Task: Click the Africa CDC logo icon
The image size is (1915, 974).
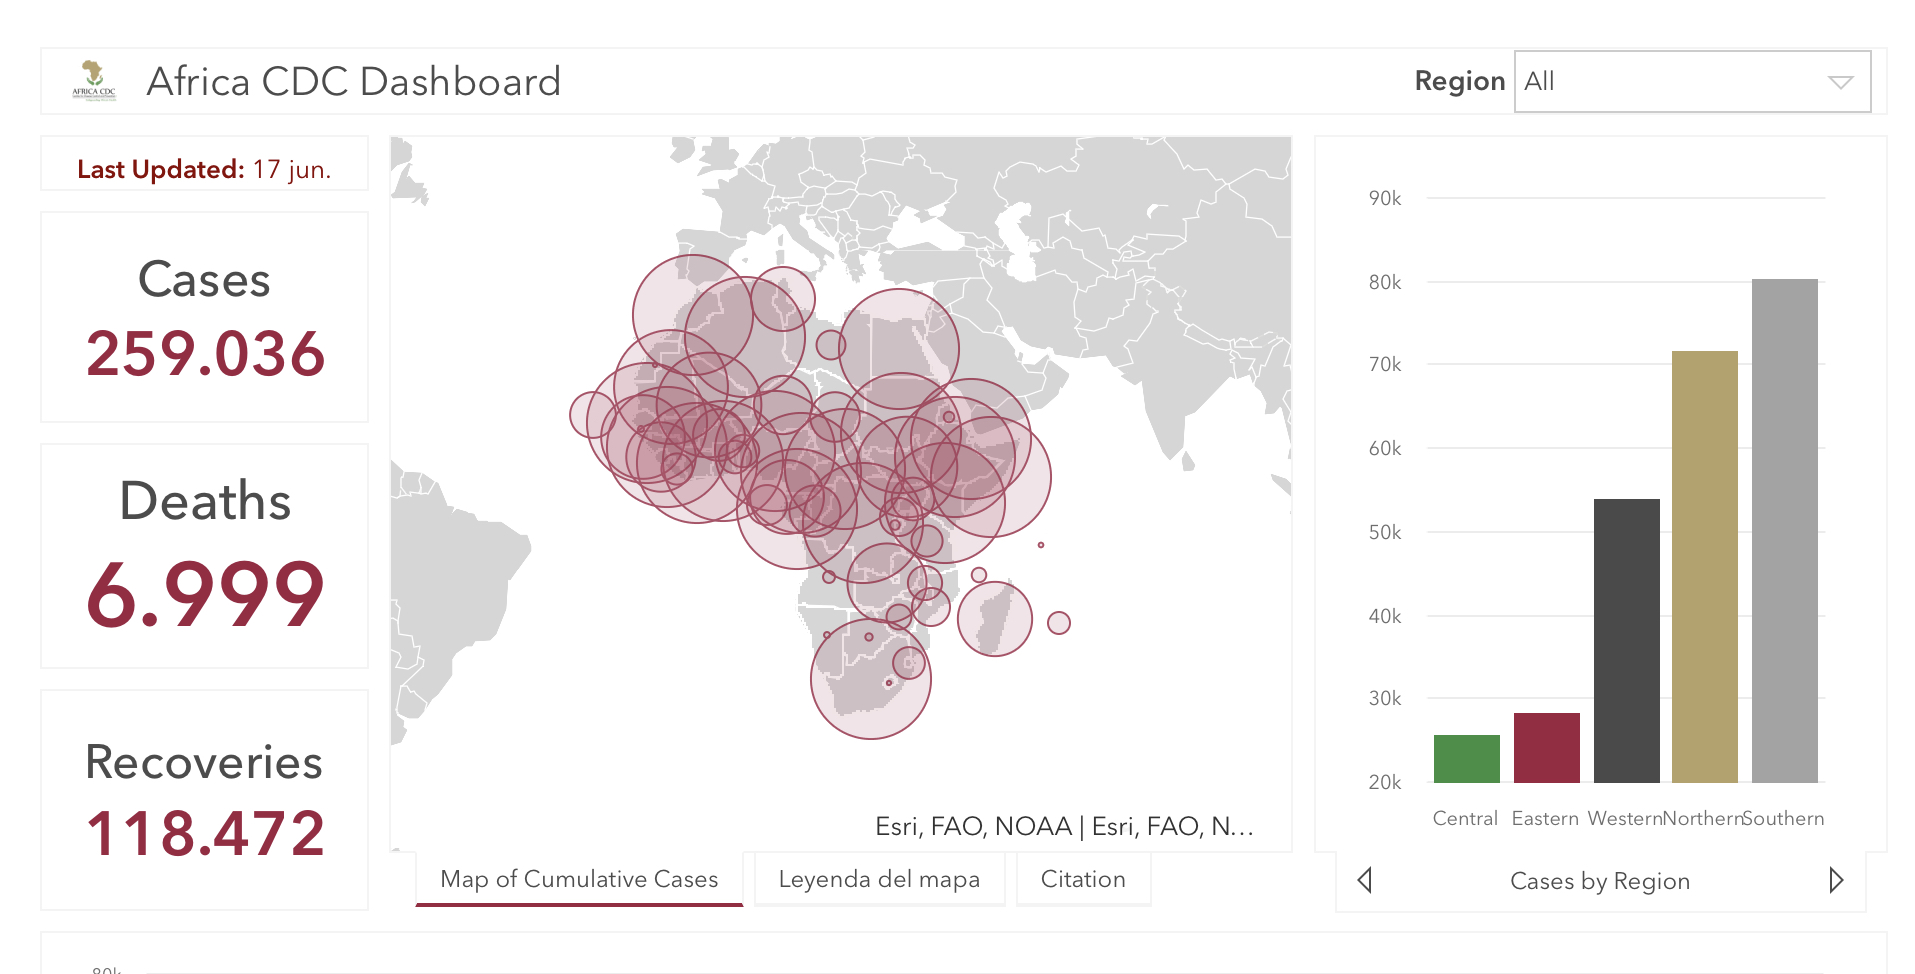Action: tap(93, 80)
